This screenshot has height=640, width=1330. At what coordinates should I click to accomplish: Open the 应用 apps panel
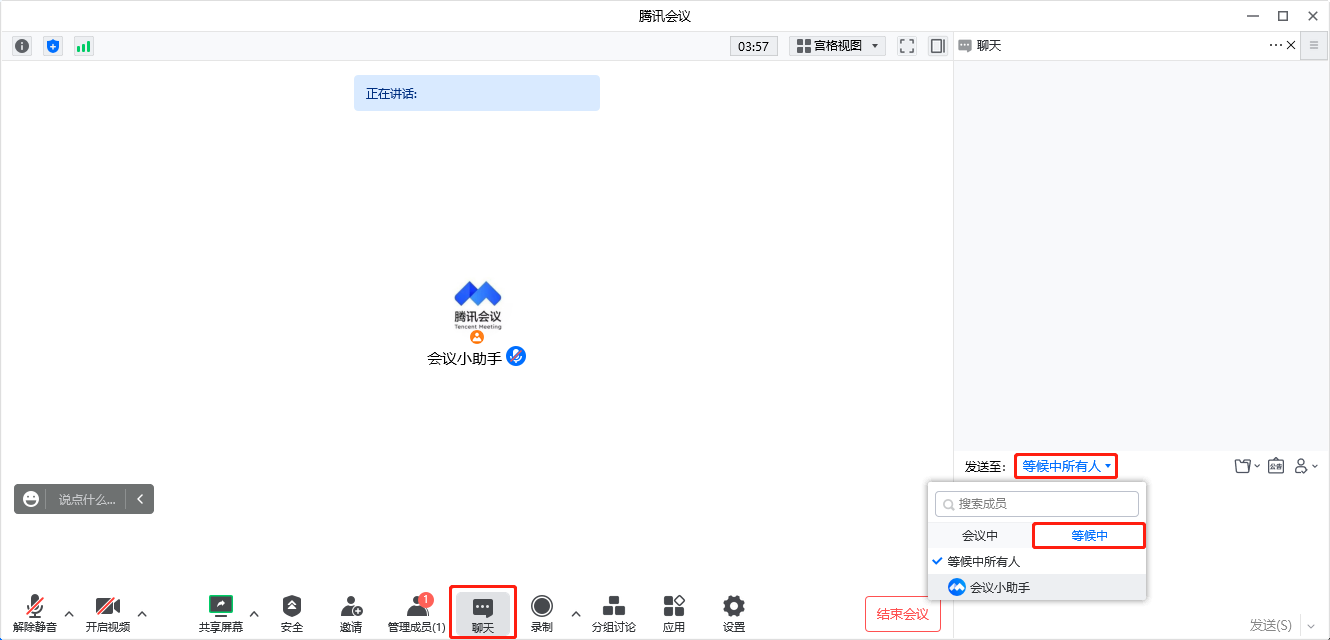[x=674, y=614]
